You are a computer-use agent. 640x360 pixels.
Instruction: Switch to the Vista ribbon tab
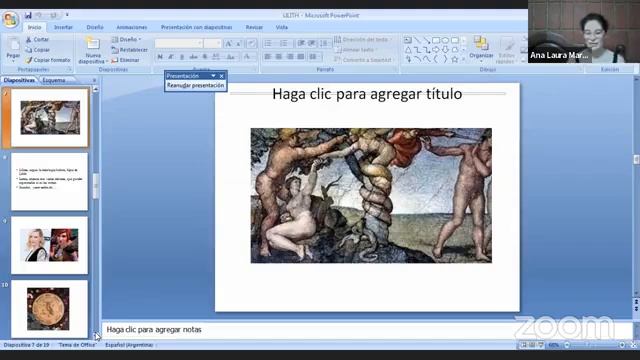point(282,27)
